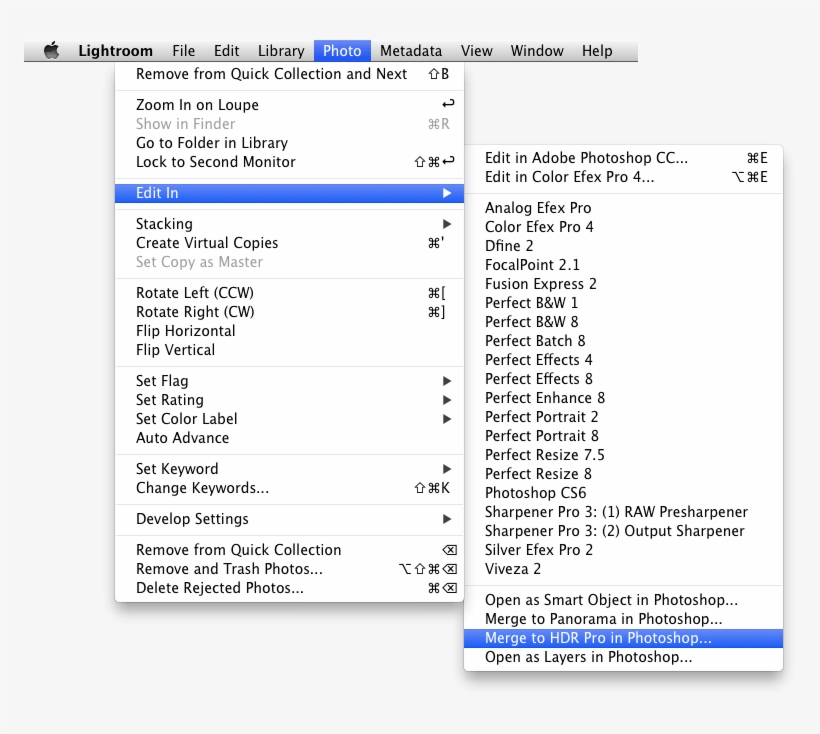
Task: Choose Go to Folder in Library
Action: [x=289, y=143]
